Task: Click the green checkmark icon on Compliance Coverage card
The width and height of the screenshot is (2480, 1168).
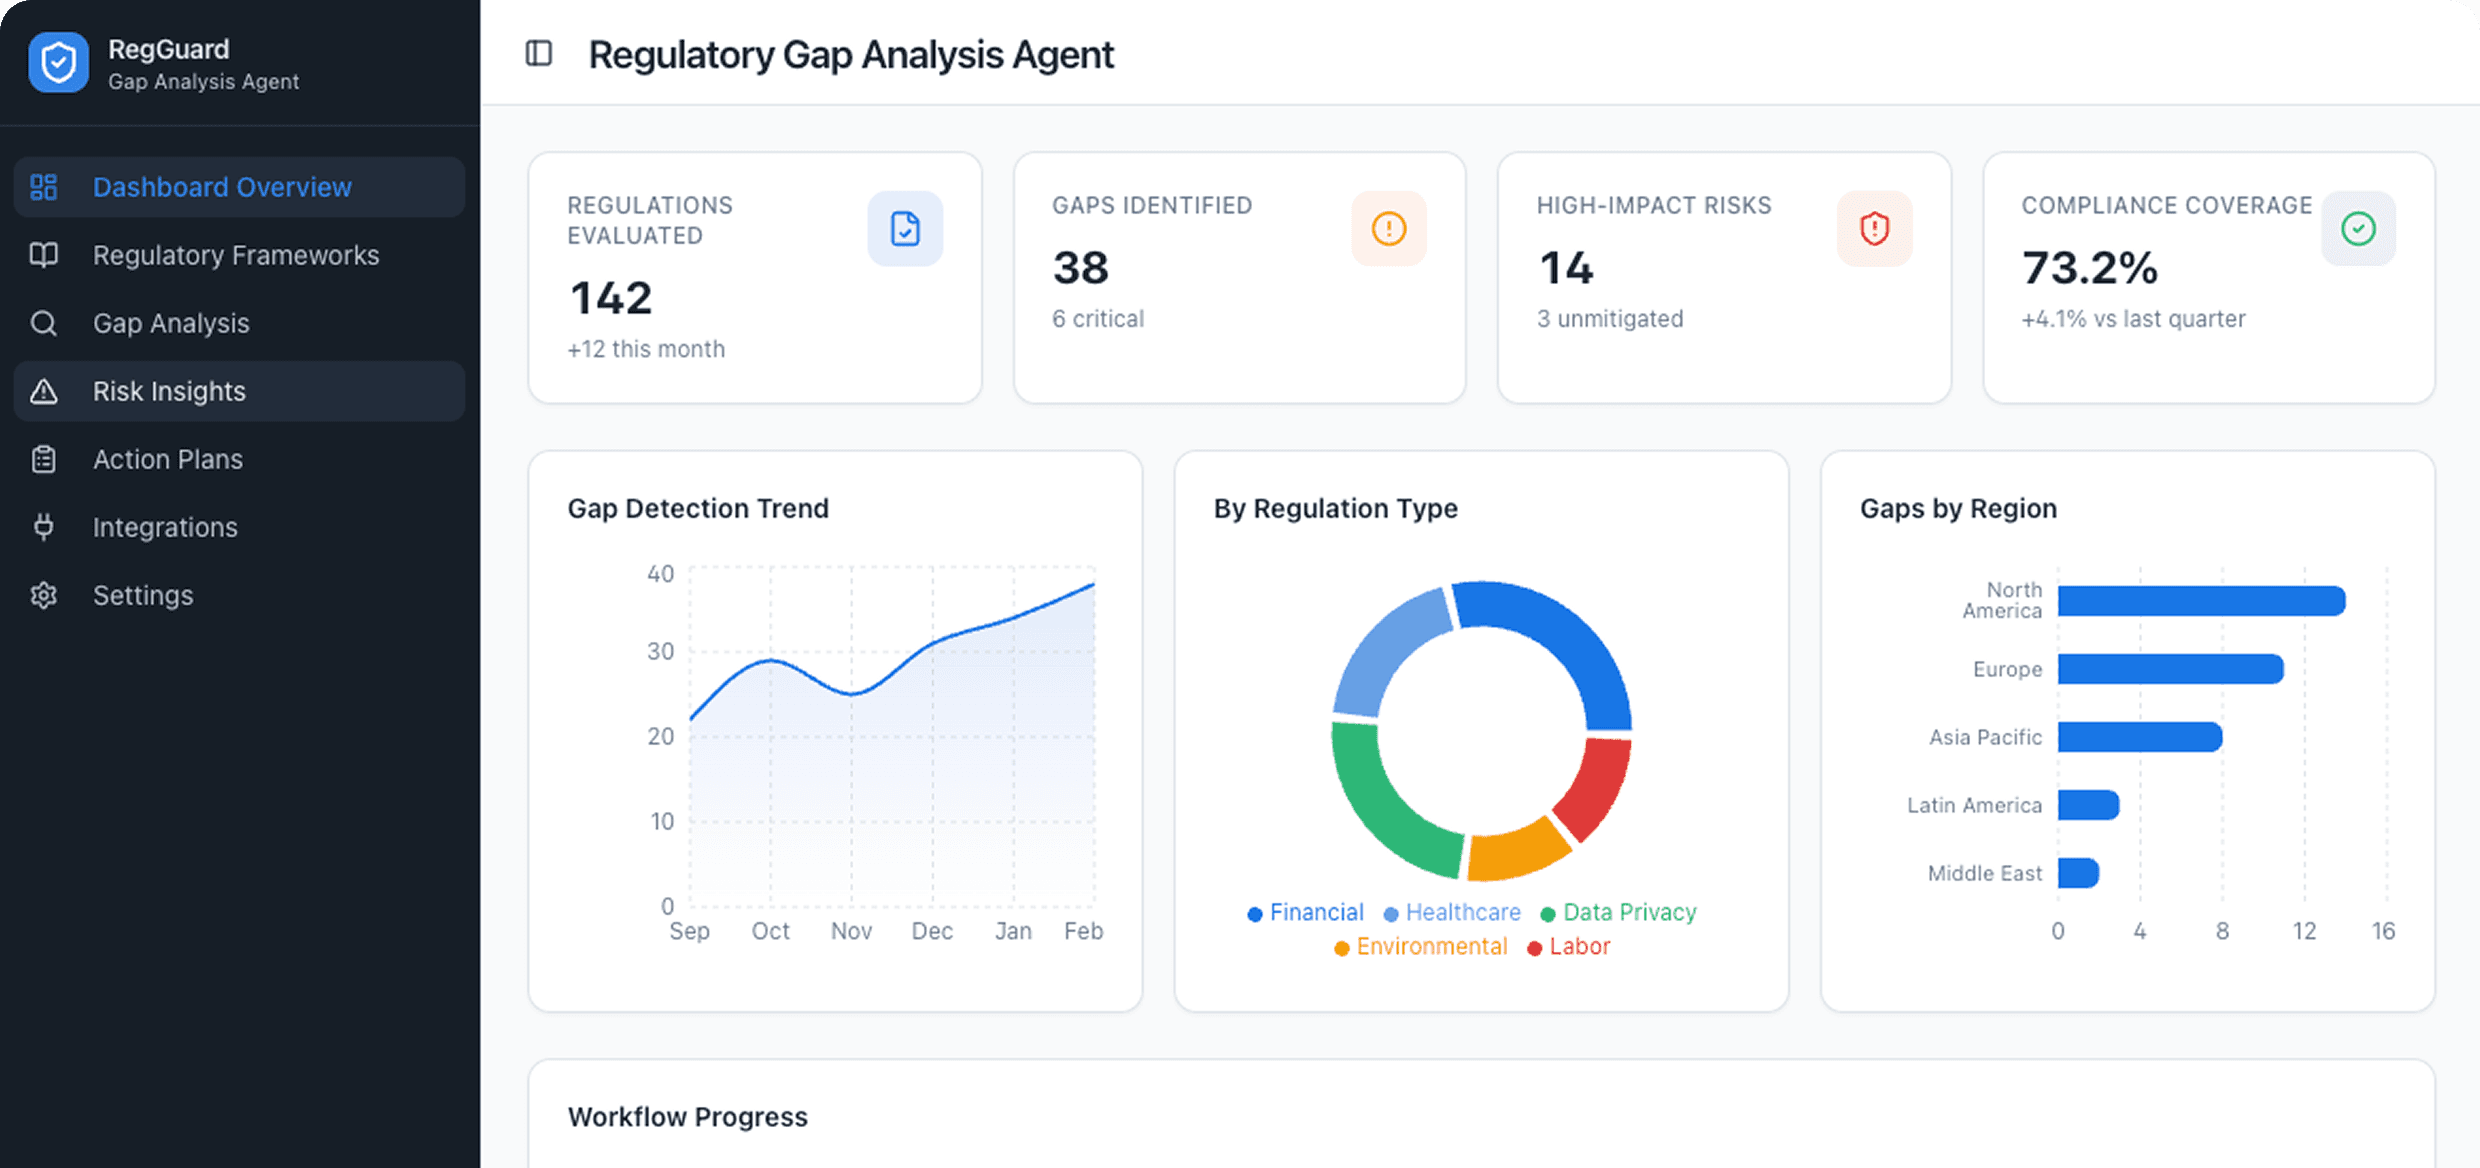Action: click(x=2358, y=228)
